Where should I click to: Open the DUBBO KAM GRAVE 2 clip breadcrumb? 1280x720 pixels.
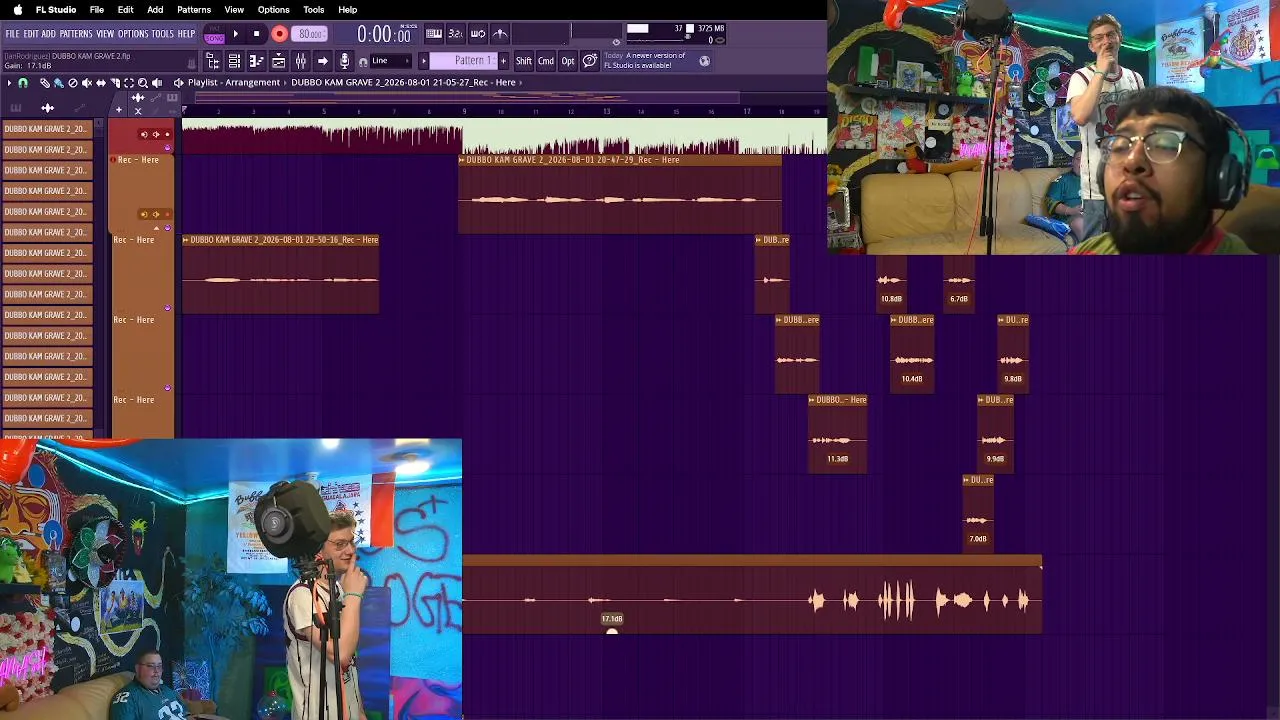pos(403,83)
